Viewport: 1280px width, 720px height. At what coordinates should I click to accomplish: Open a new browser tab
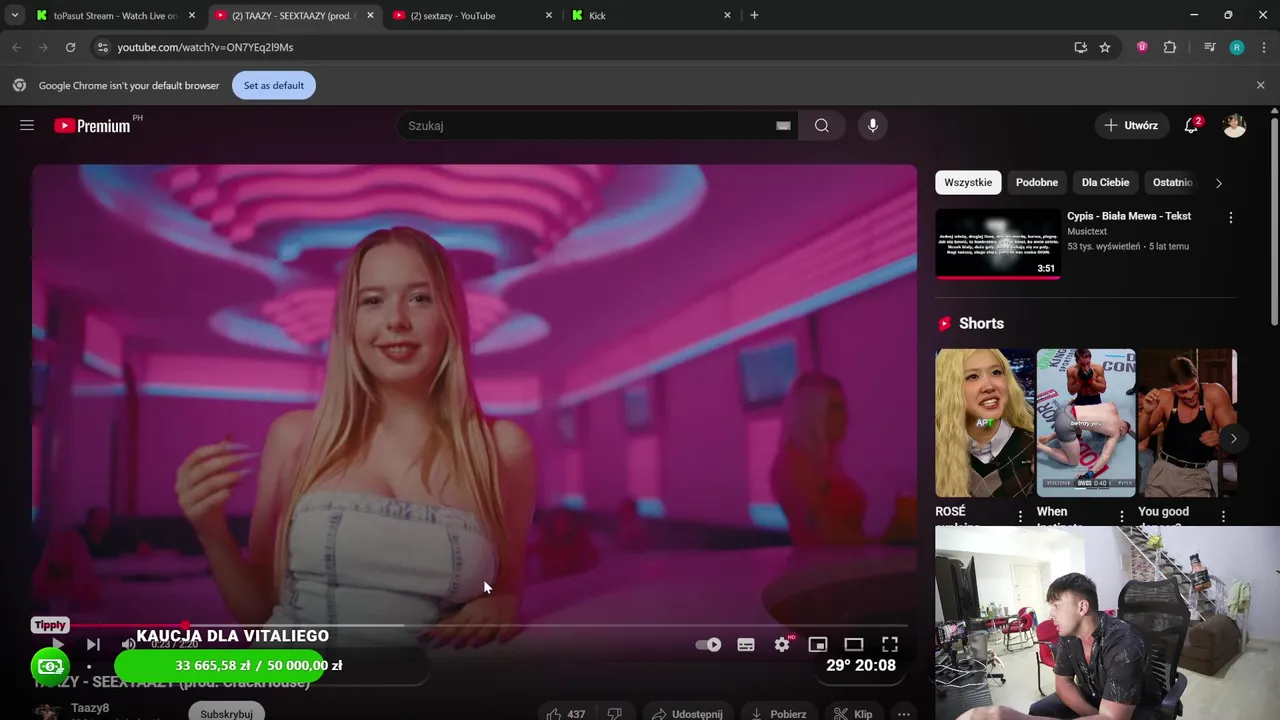(754, 15)
